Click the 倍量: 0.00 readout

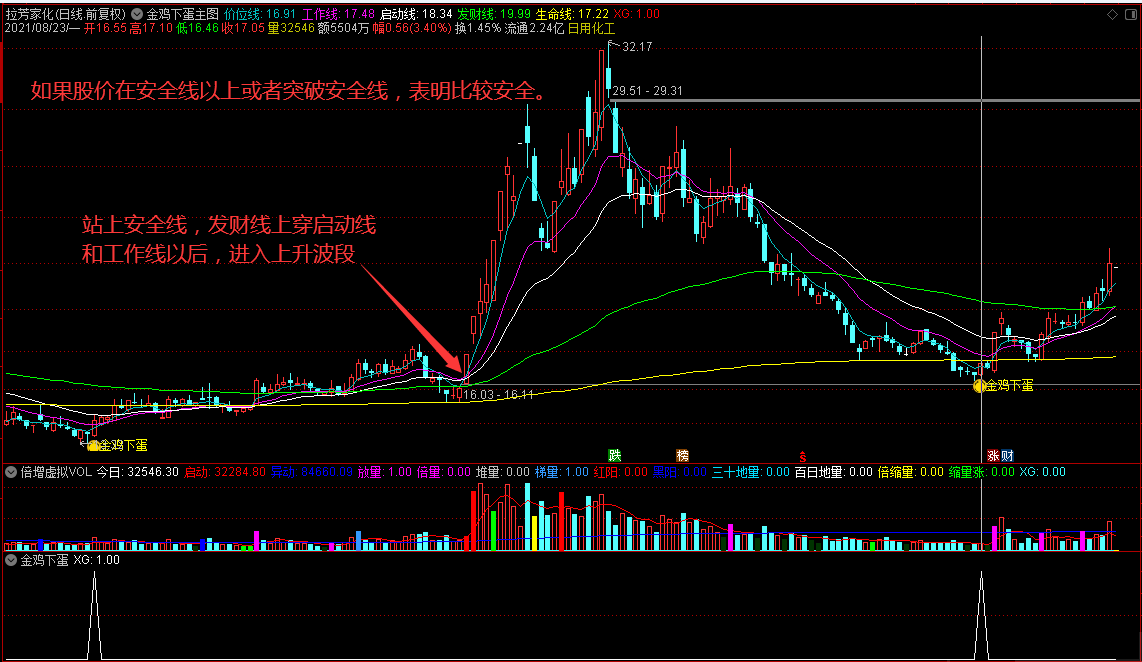[x=444, y=472]
